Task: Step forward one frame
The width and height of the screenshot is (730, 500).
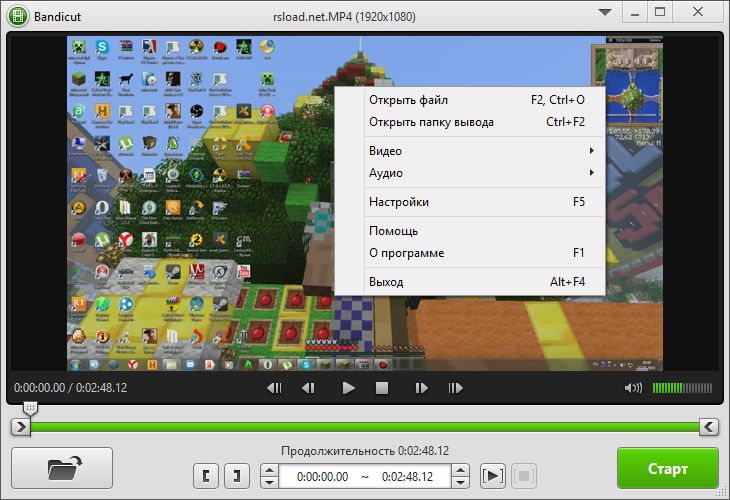Action: click(421, 388)
